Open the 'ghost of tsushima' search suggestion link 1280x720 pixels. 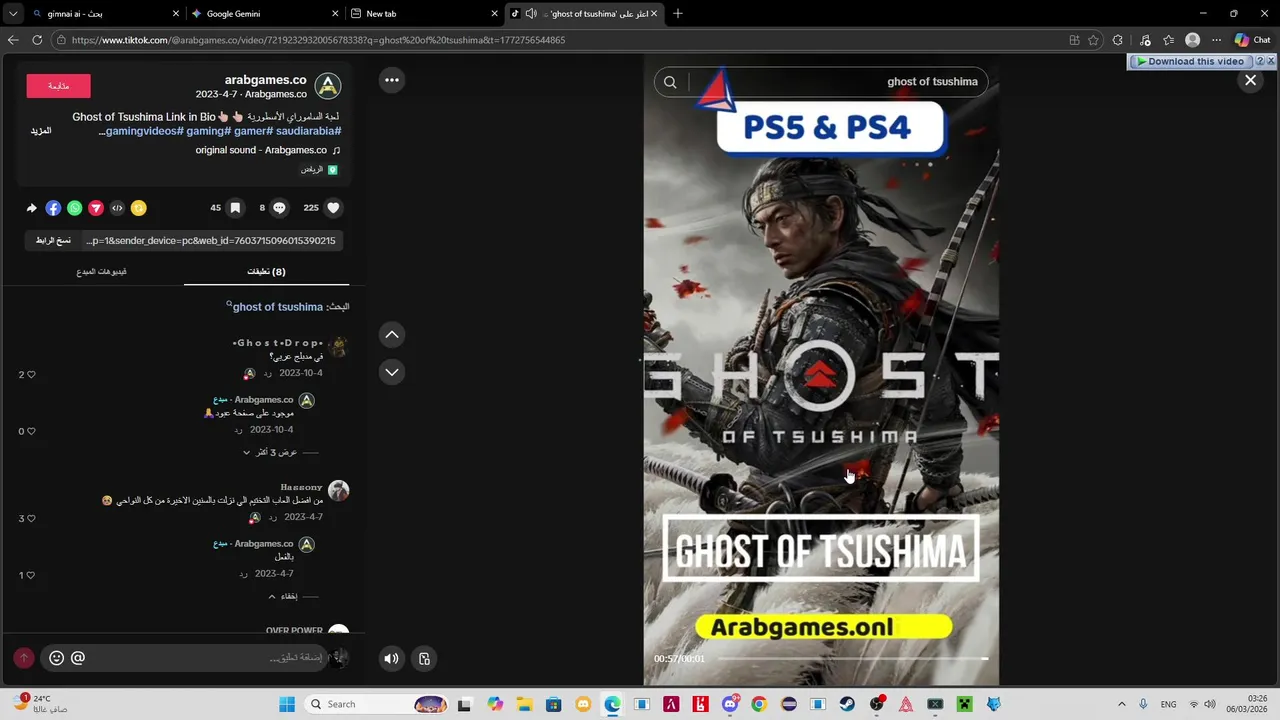pyautogui.click(x=277, y=307)
